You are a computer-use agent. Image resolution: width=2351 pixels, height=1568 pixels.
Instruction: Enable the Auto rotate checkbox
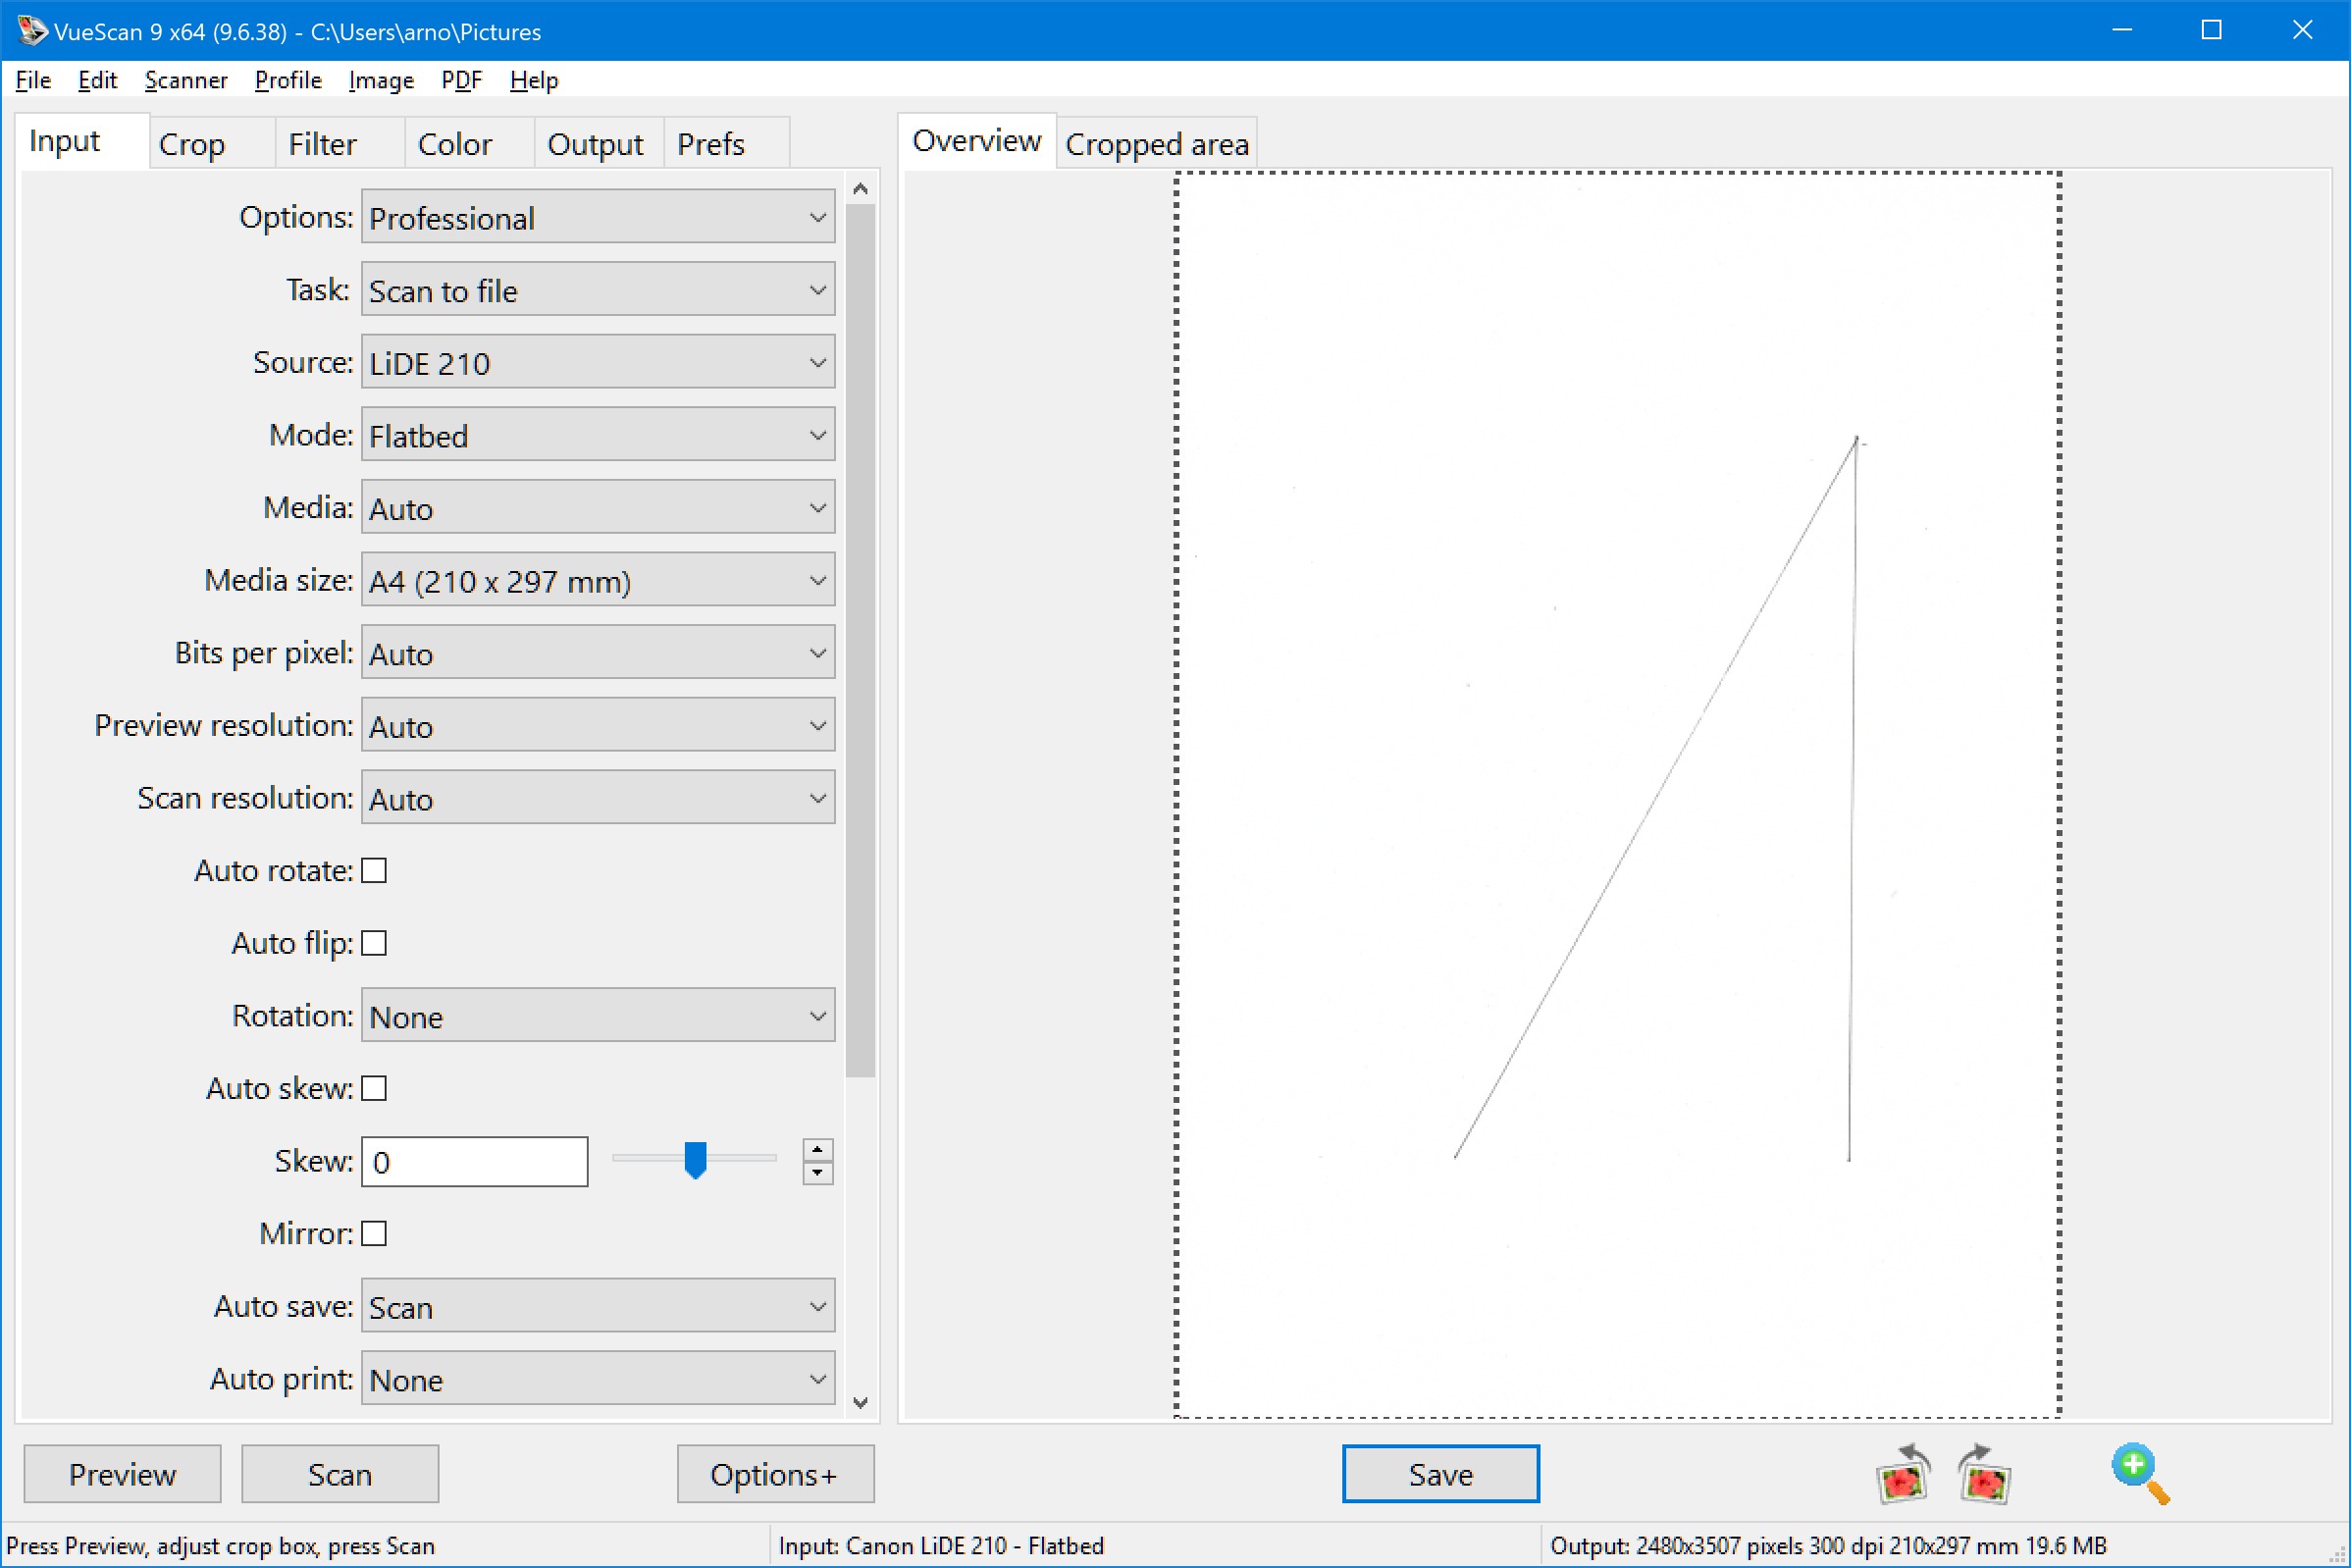374,871
